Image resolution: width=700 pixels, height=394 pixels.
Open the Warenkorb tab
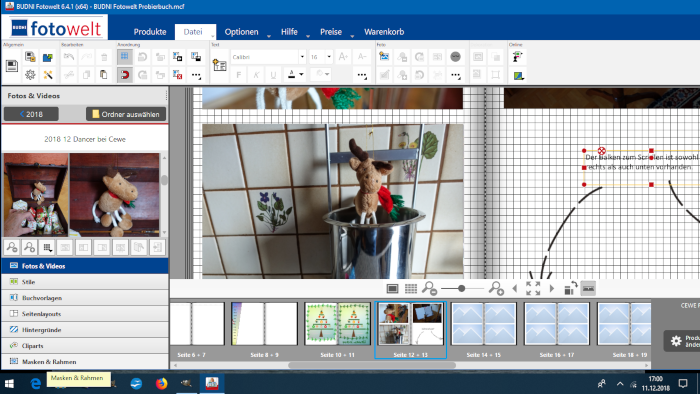coord(384,32)
